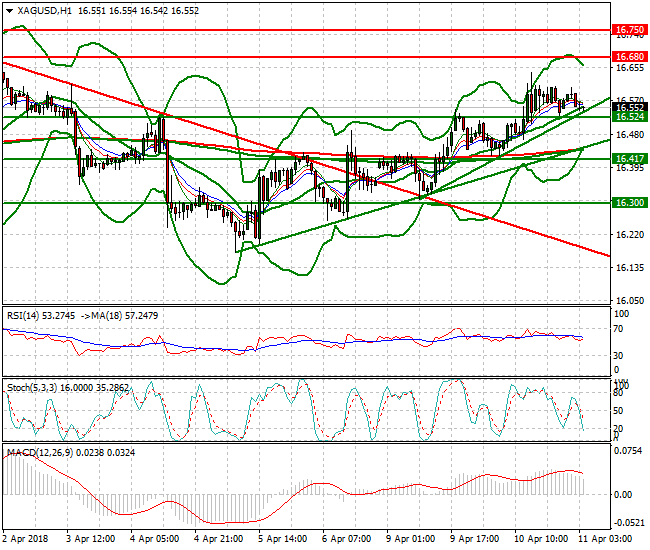Select the XAGUSD,H1 symbol title text
The height and width of the screenshot is (550, 650).
tap(45, 11)
